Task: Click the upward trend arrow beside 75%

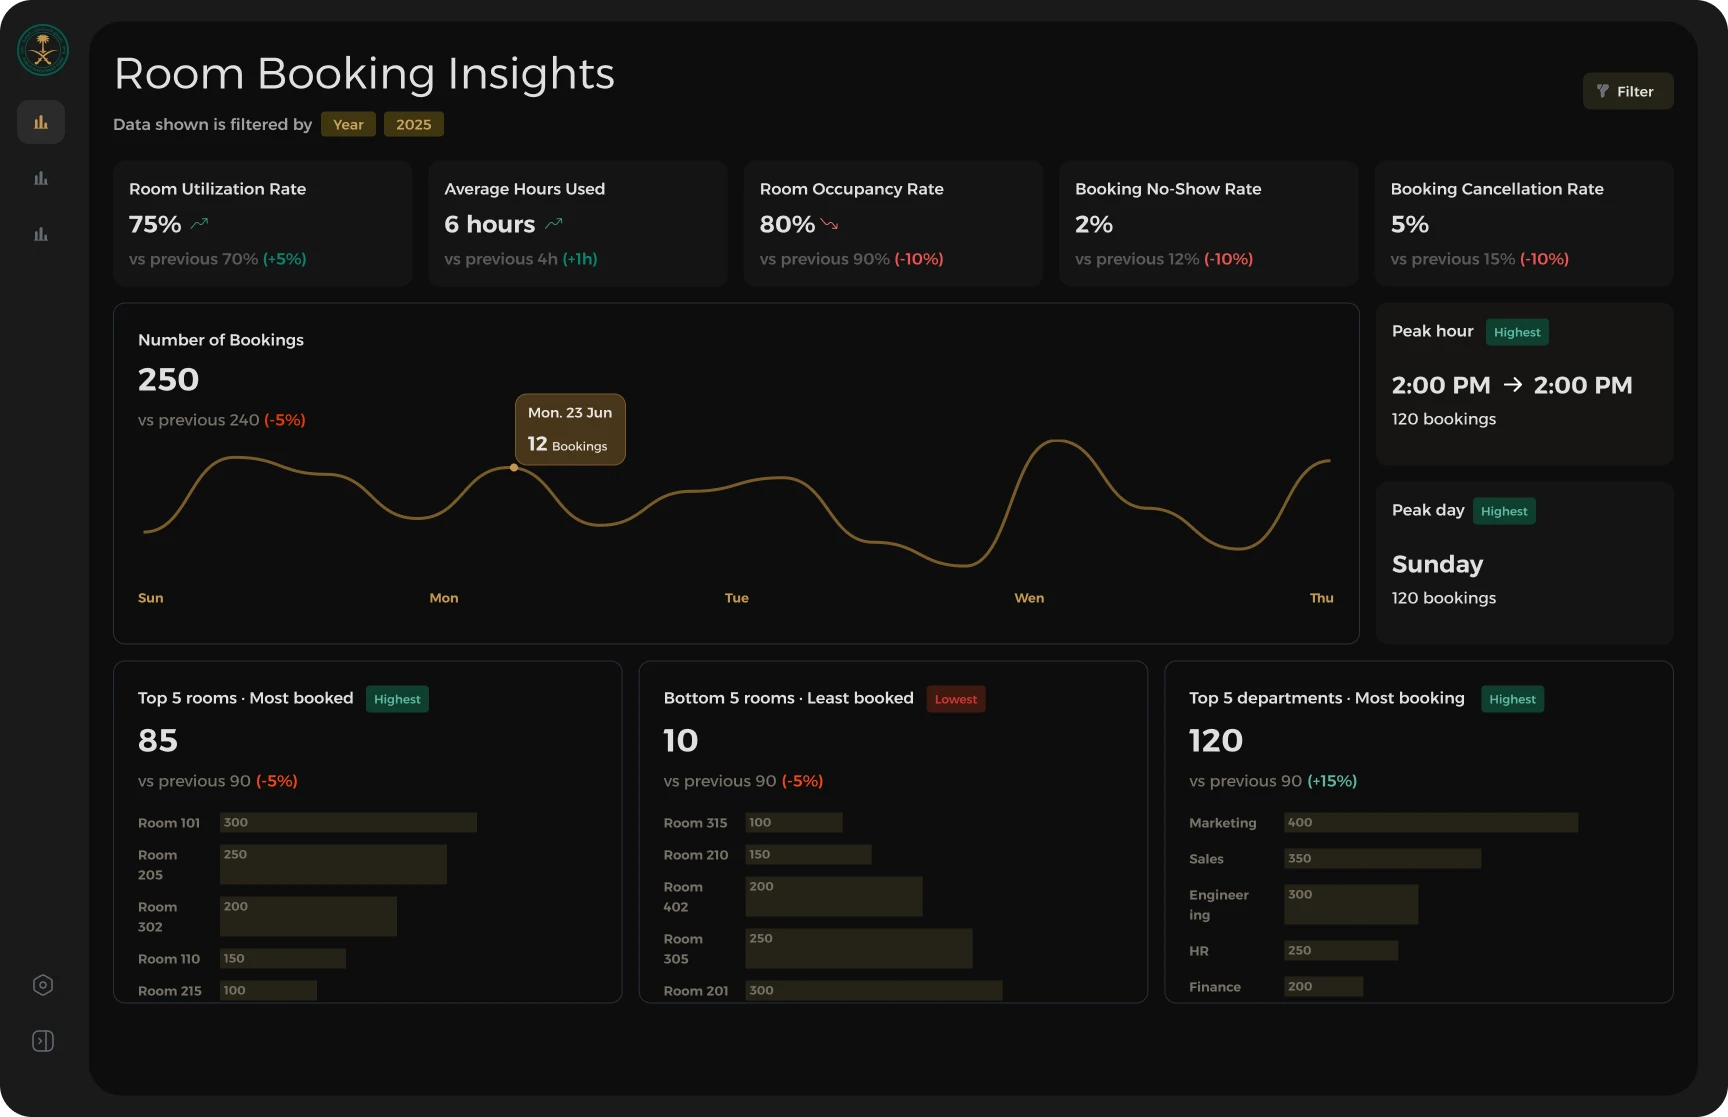Action: [x=199, y=224]
